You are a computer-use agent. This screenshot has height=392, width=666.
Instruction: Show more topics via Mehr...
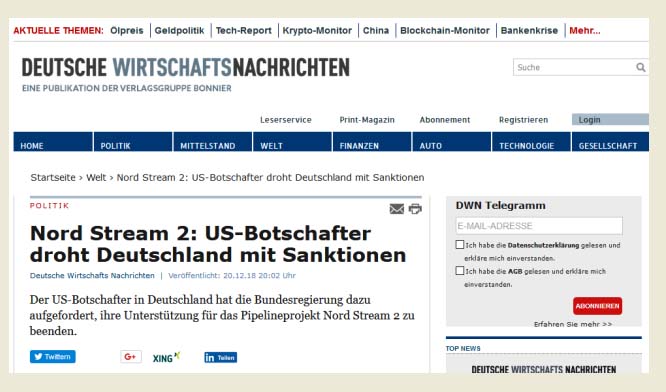tap(585, 31)
